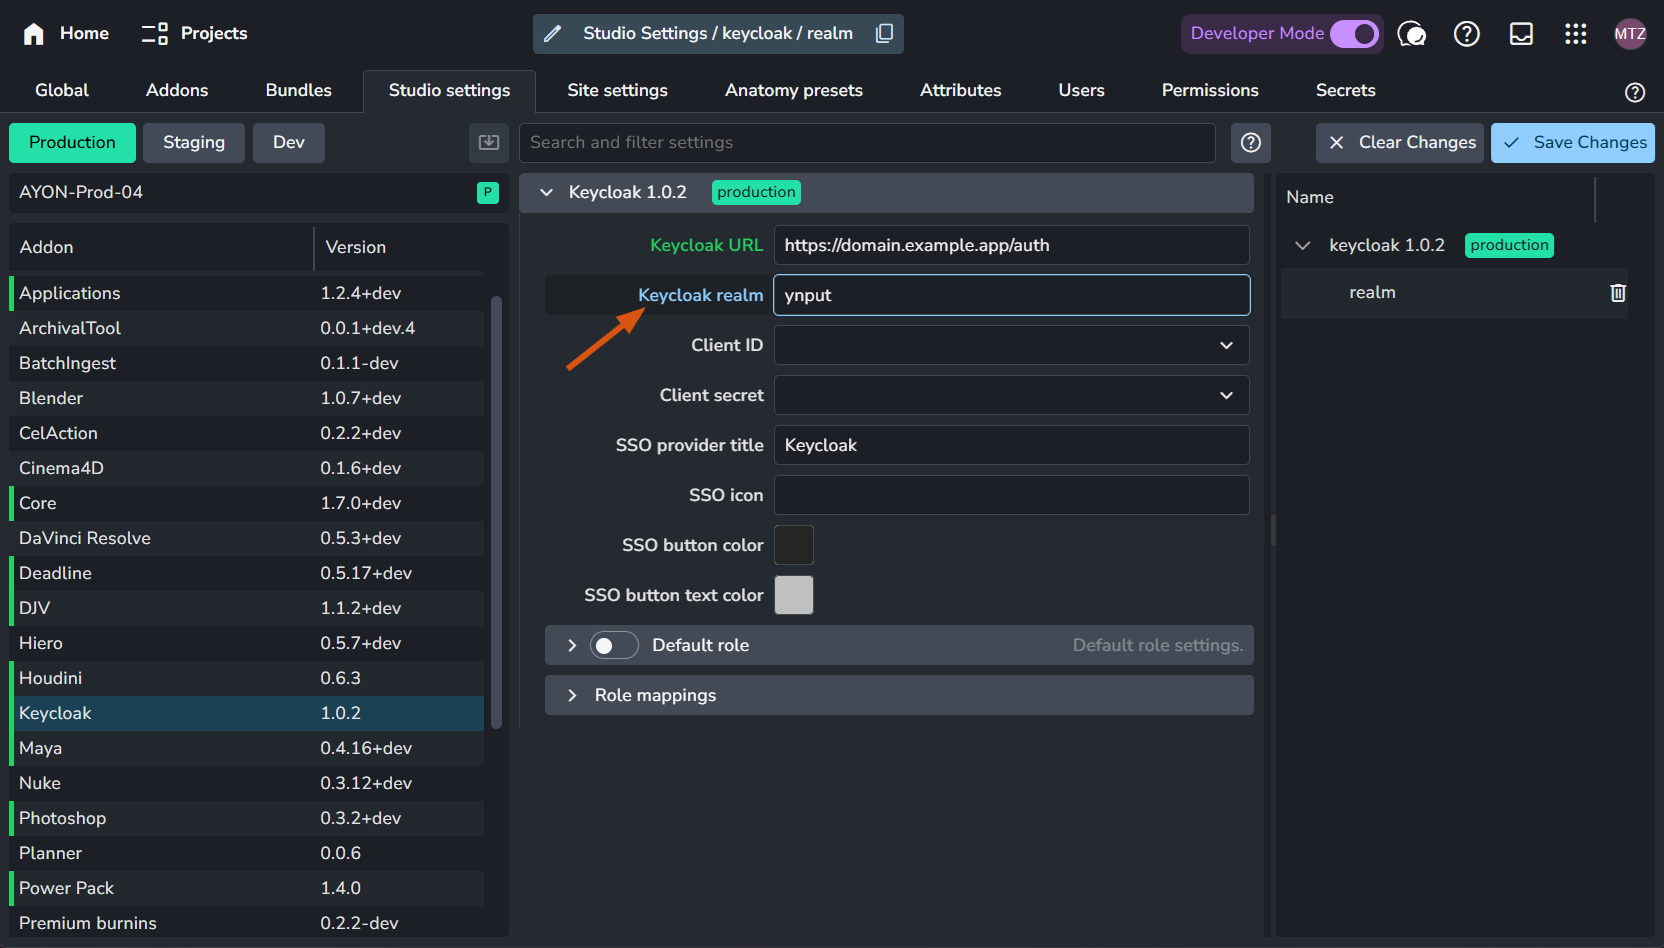Collapse the Keycloak 1.0.2 settings header
This screenshot has height=948, width=1664.
547,192
